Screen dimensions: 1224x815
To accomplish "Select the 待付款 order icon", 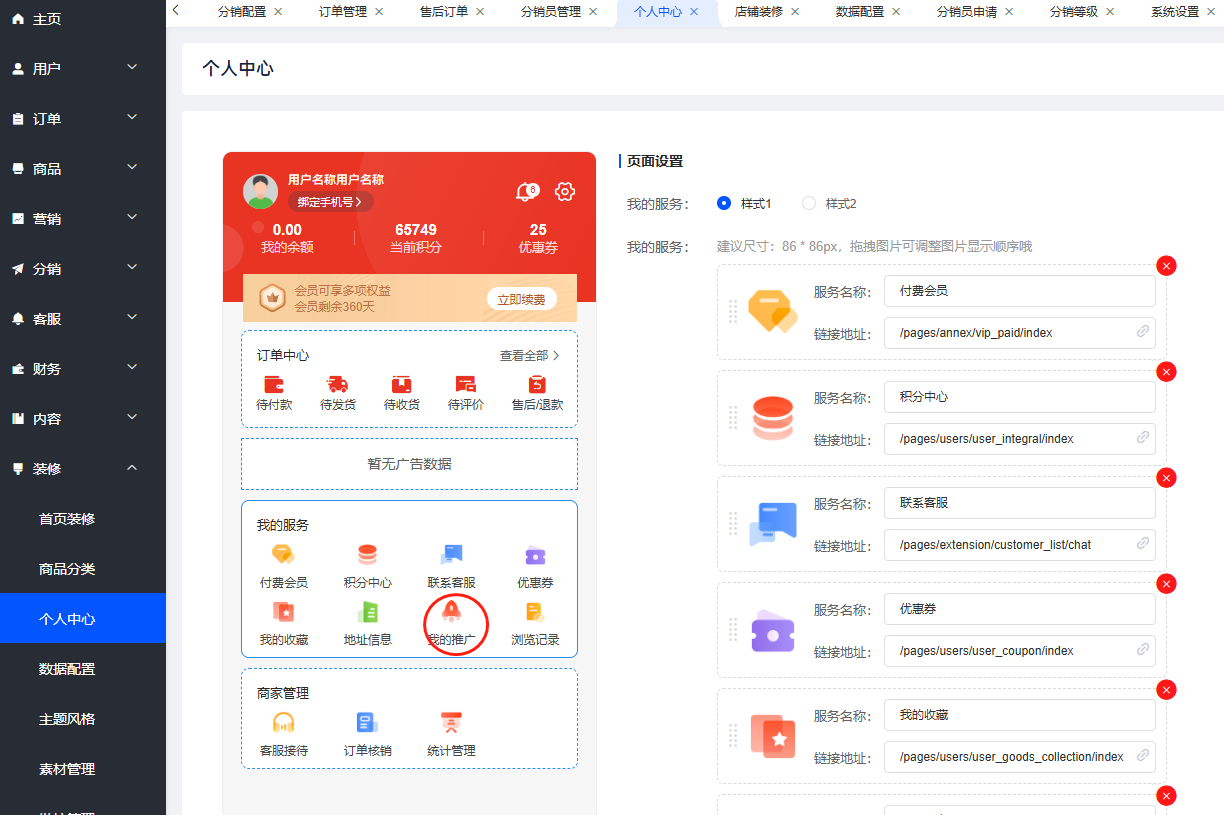I will (x=274, y=384).
